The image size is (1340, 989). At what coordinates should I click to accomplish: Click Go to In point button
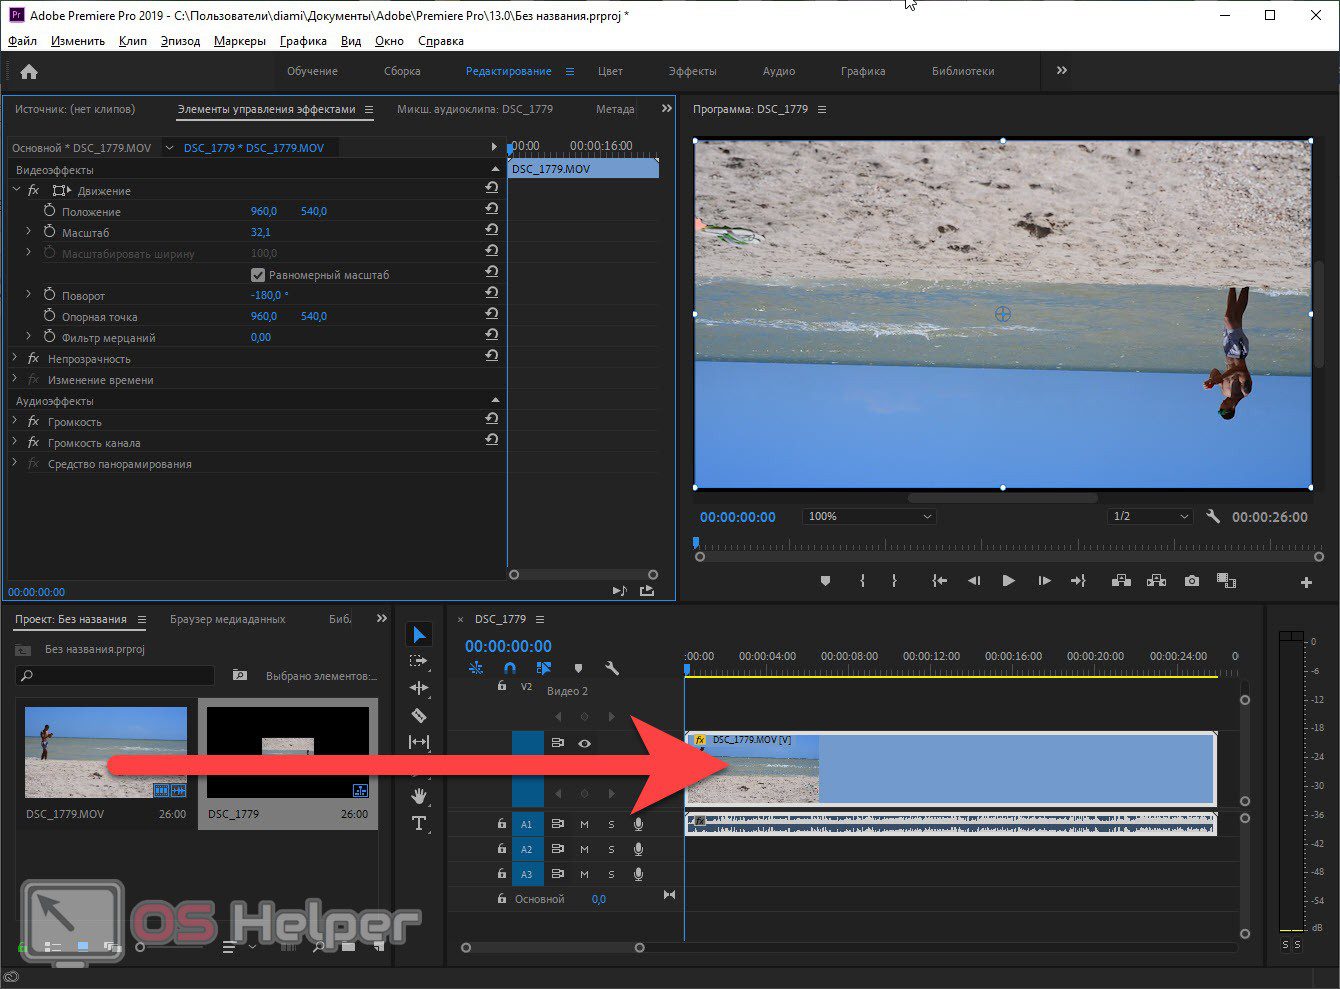(x=939, y=581)
